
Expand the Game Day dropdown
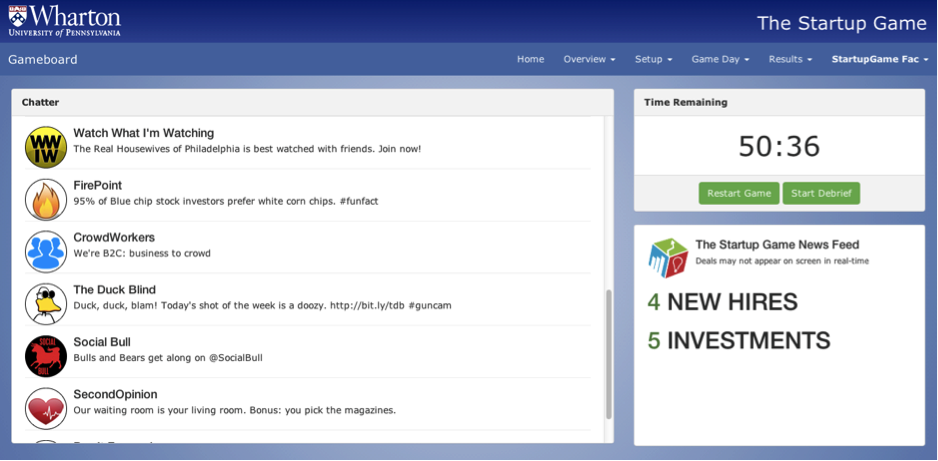720,59
